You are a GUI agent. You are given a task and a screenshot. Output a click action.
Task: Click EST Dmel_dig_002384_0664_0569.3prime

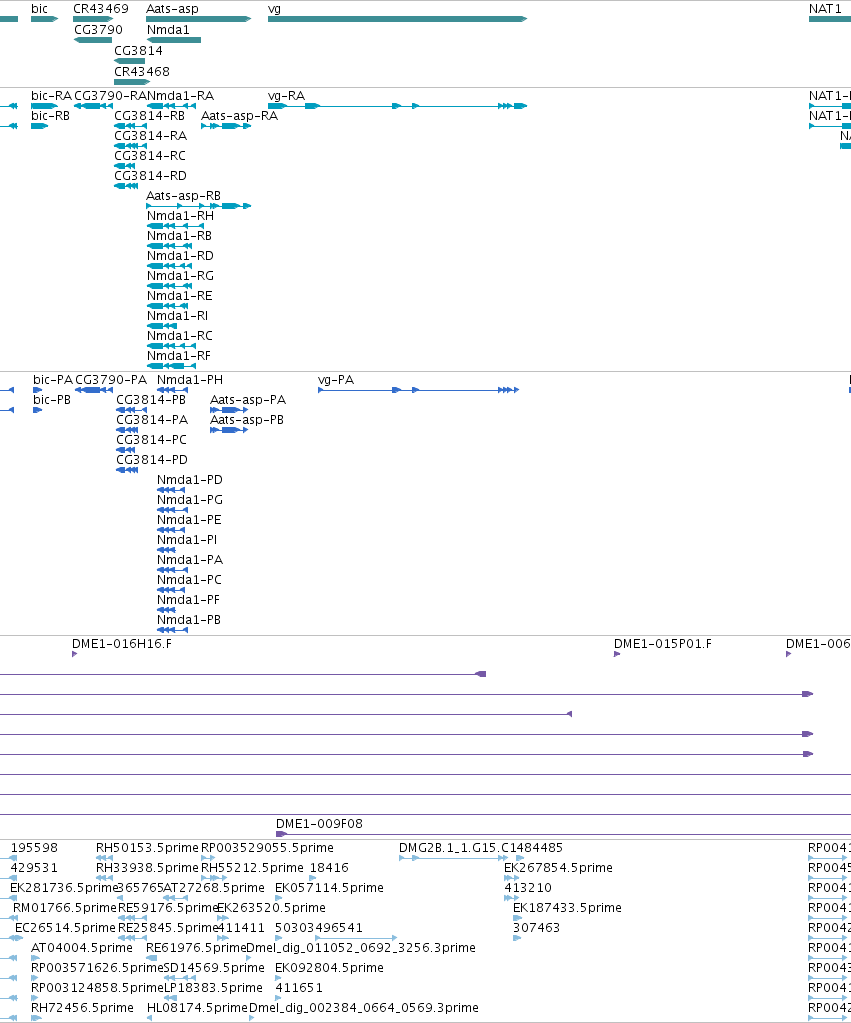click(x=364, y=1009)
